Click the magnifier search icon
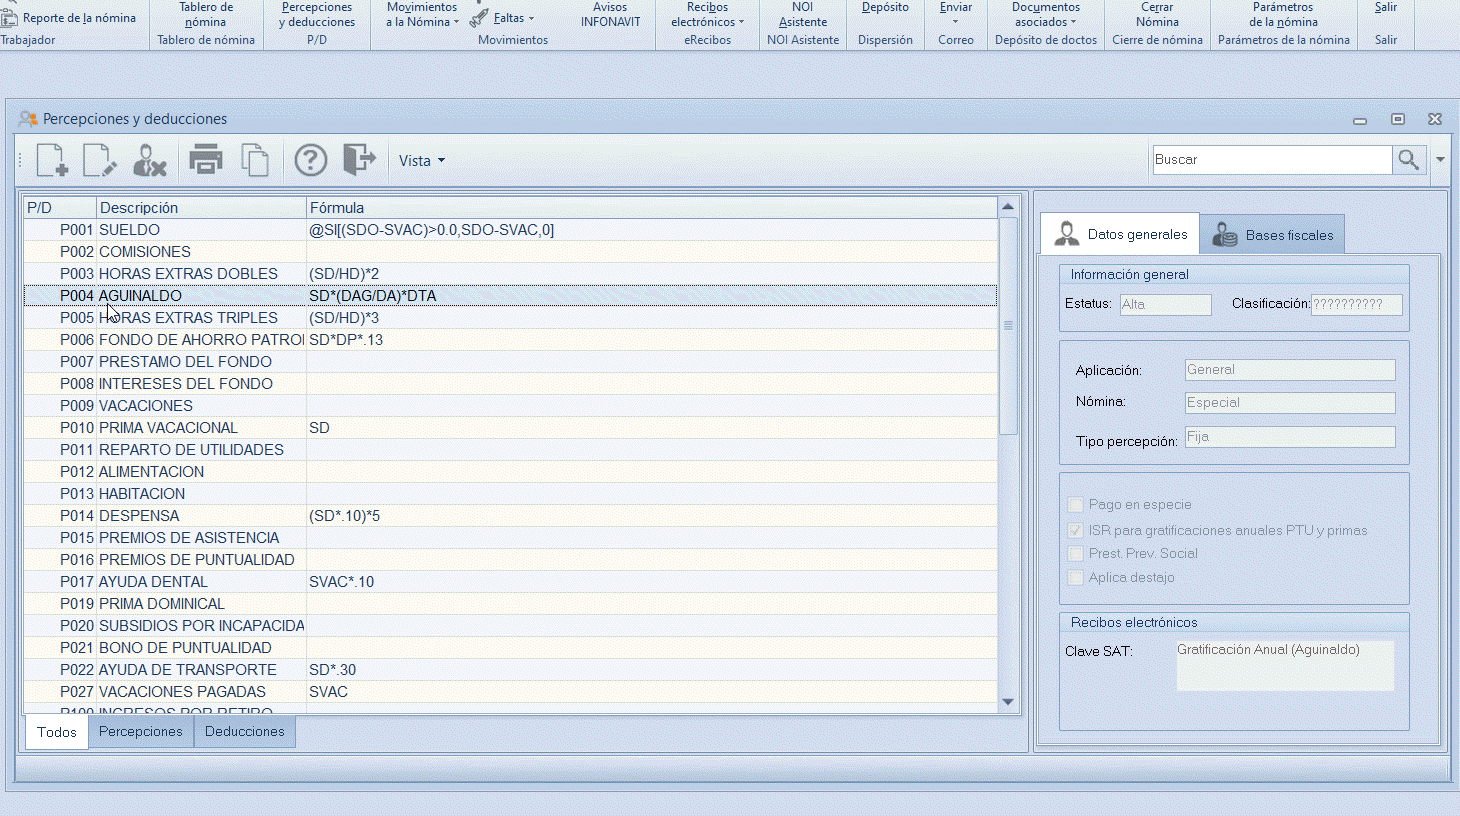The width and height of the screenshot is (1460, 816). pos(1408,160)
